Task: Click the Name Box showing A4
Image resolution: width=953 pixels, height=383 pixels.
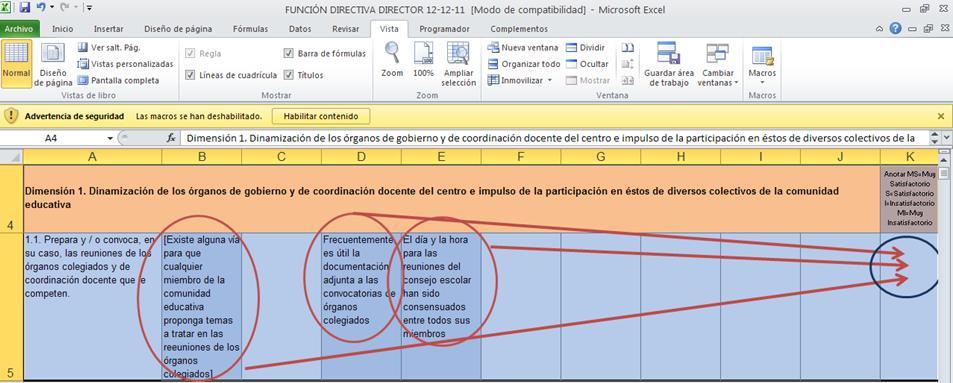Action: [52, 138]
